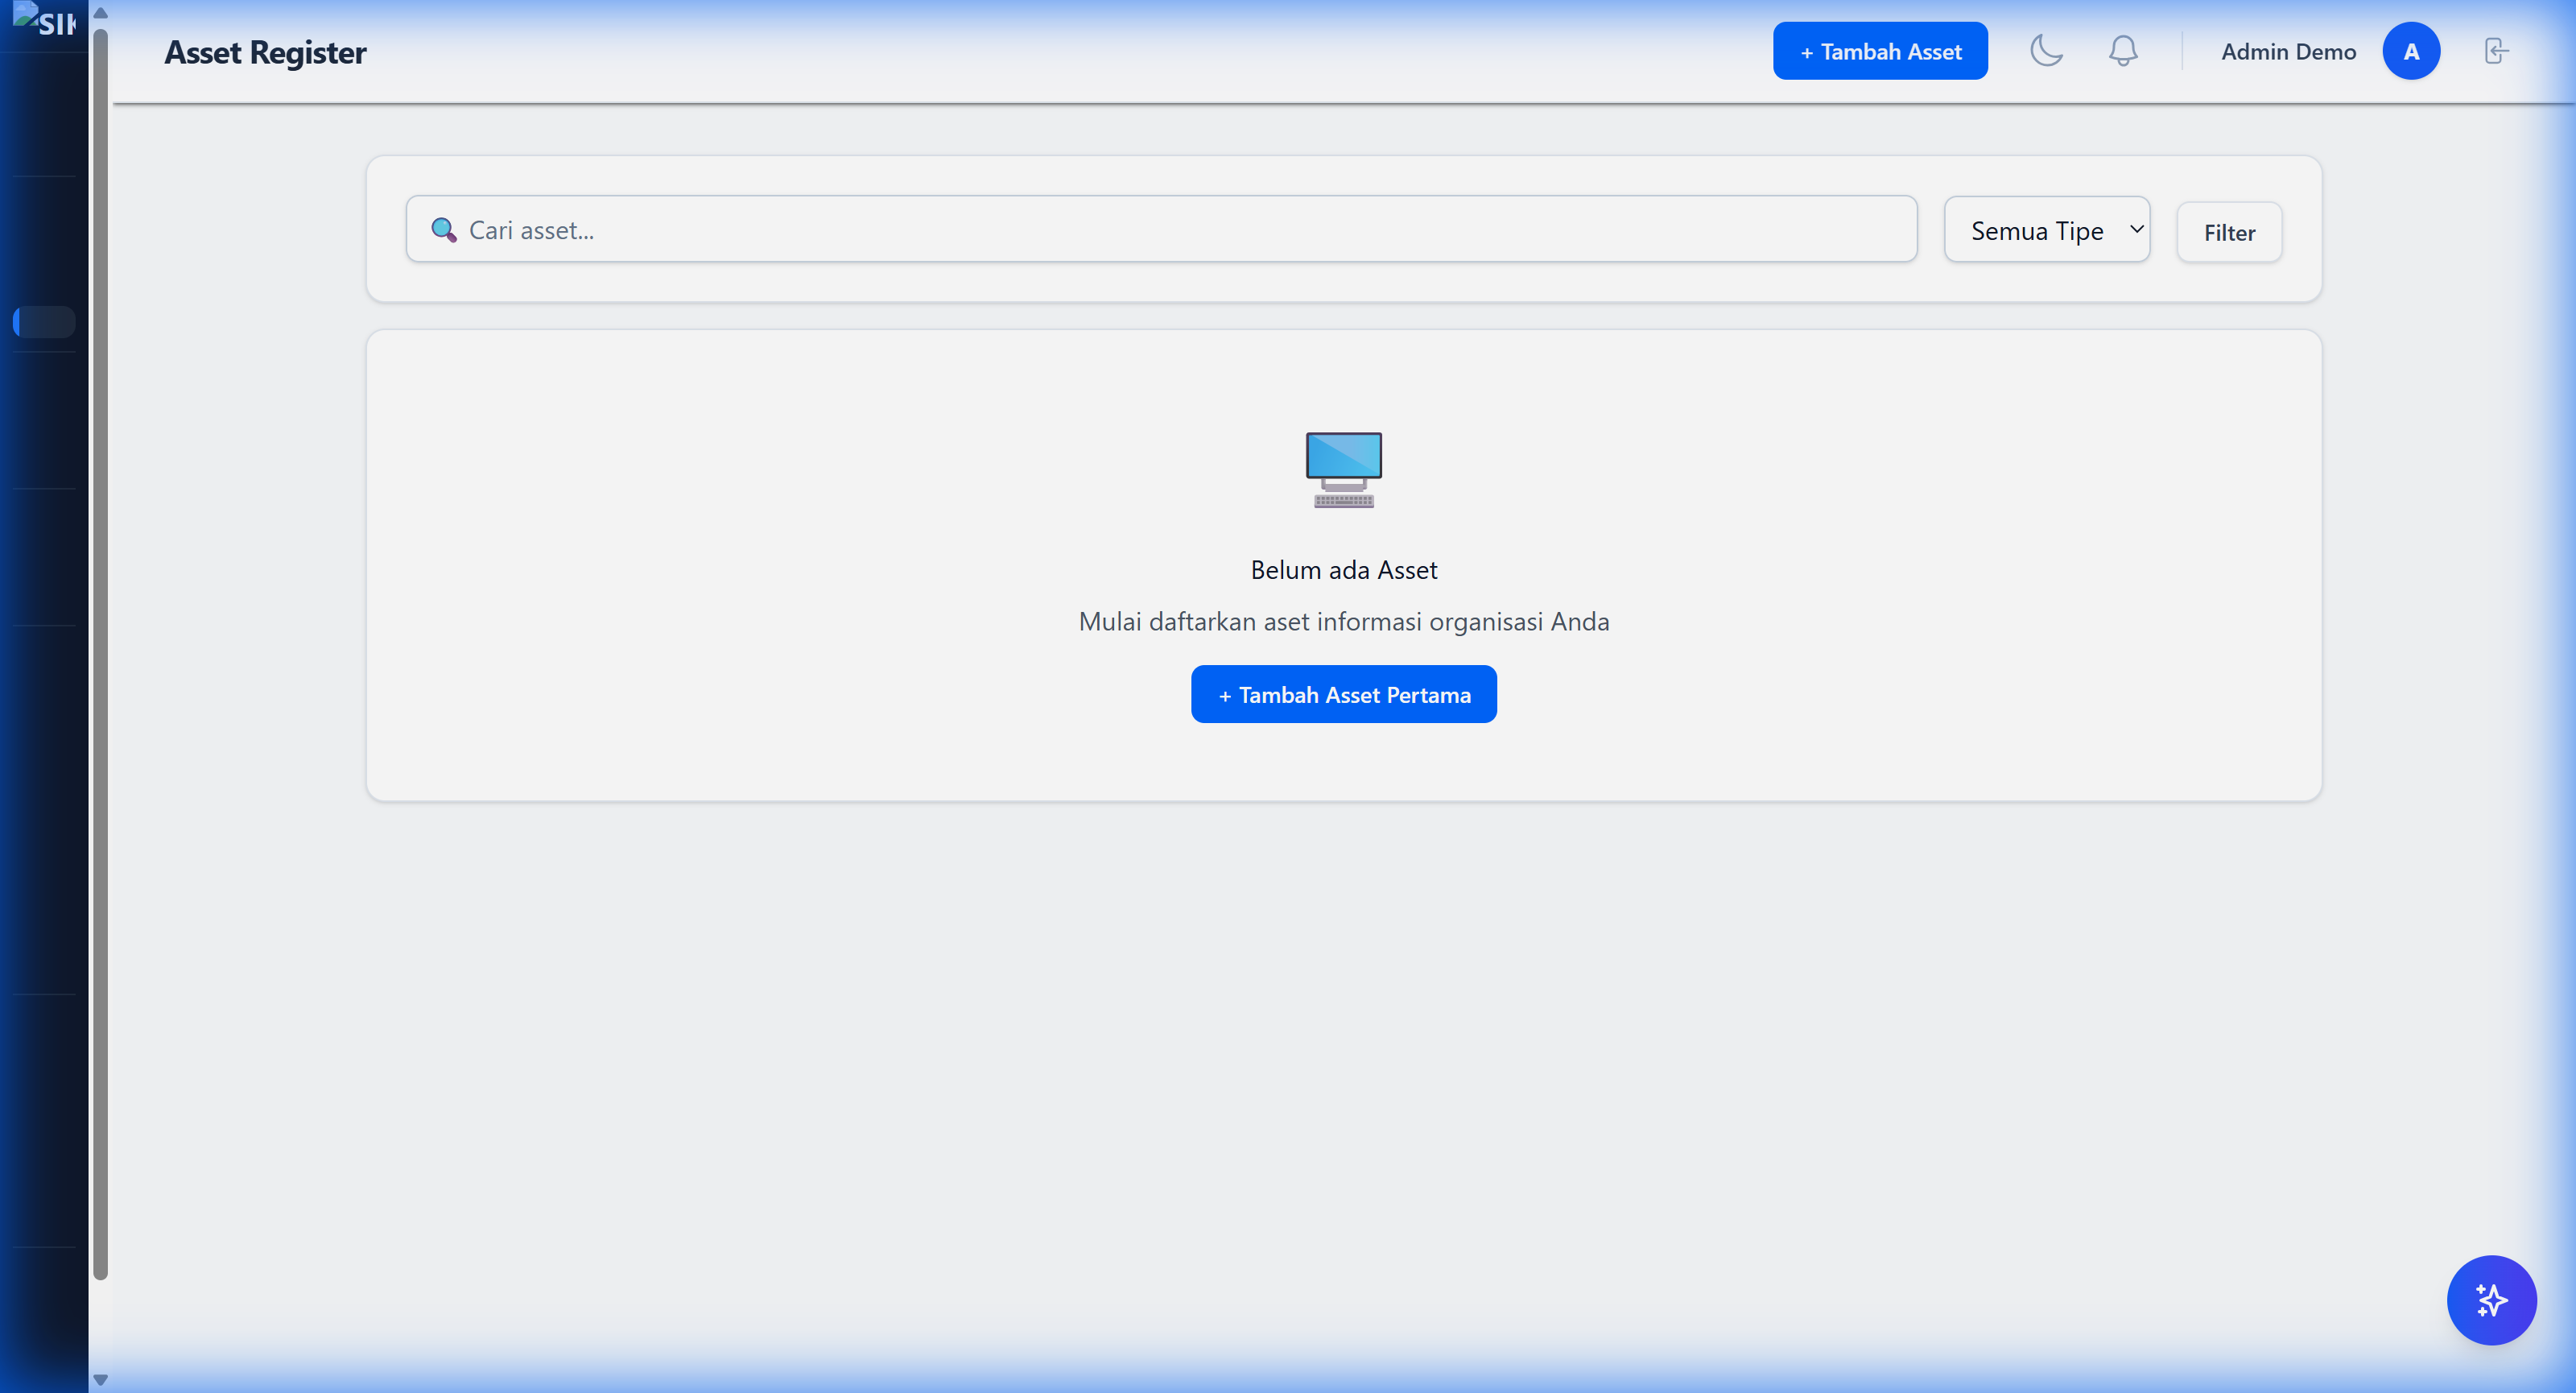Click the blue 'A' user avatar
Viewport: 2576px width, 1393px height.
[x=2410, y=51]
